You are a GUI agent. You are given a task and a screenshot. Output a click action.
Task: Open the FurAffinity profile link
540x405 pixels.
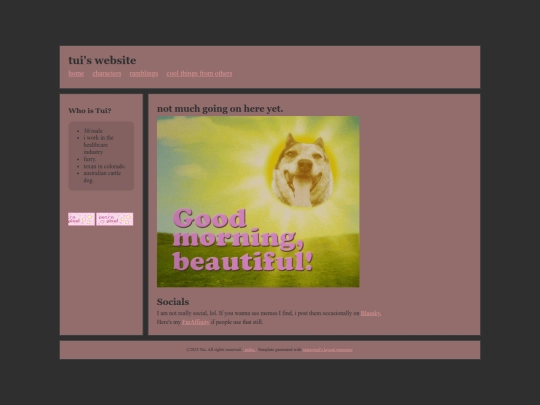click(195, 322)
